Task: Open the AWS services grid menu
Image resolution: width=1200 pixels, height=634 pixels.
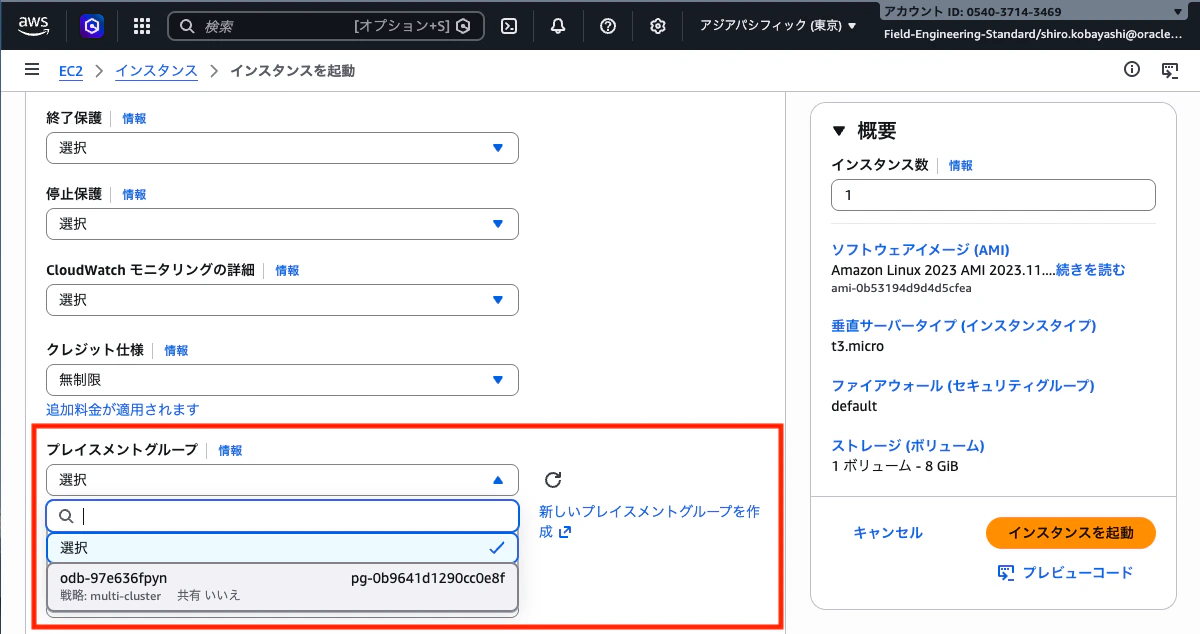Action: 142,26
